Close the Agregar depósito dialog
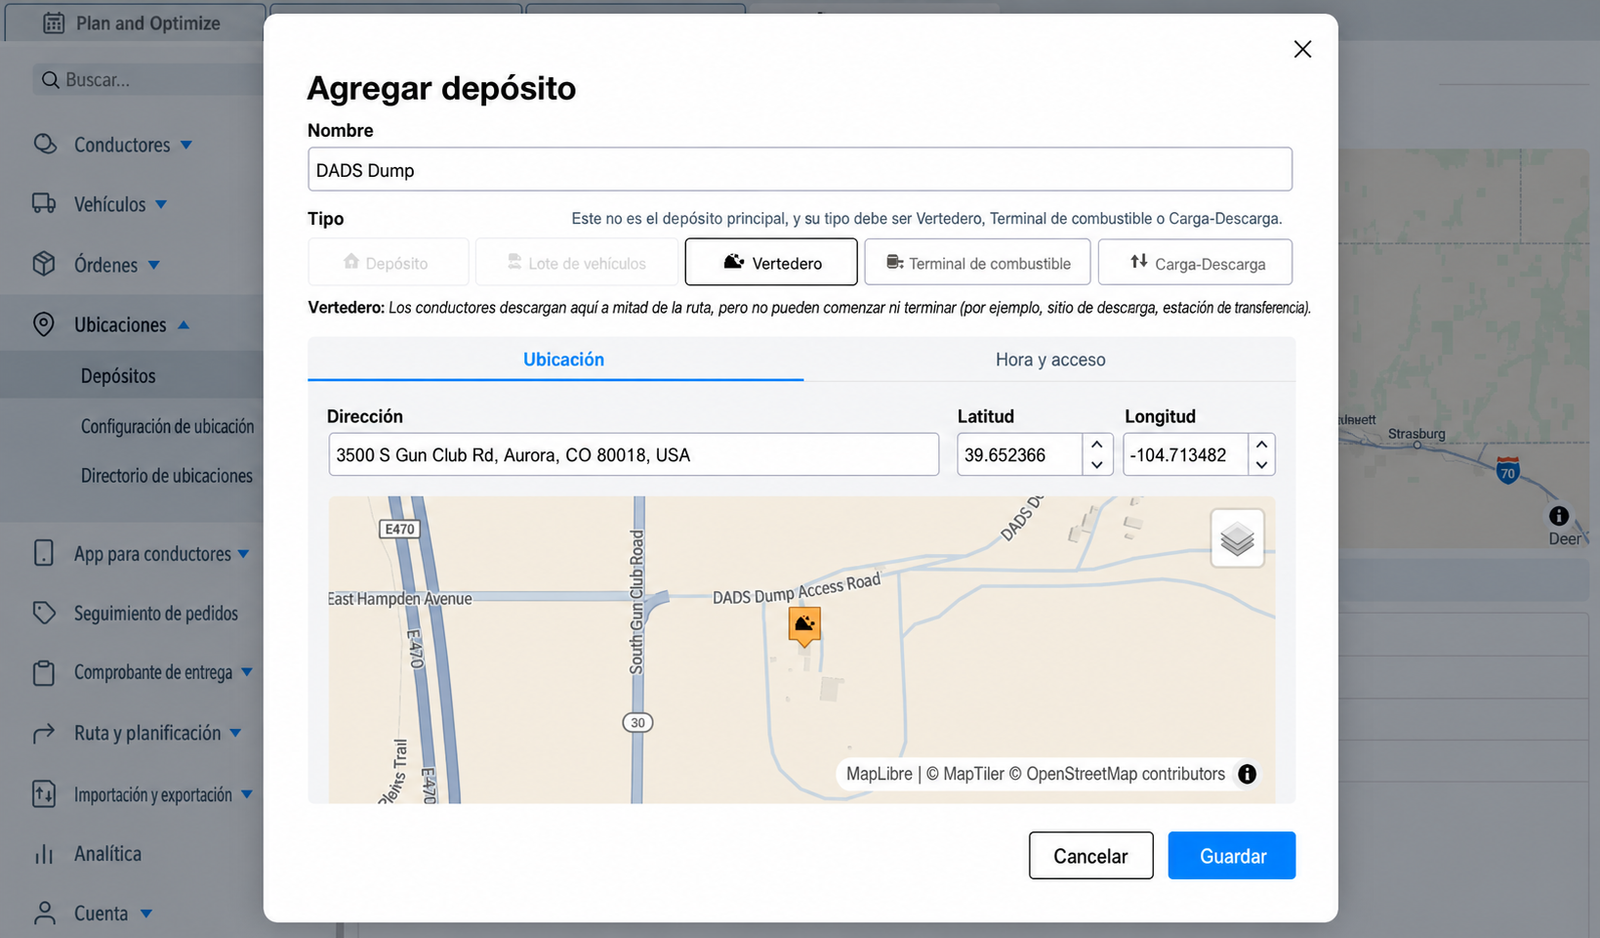The width and height of the screenshot is (1600, 938). tap(1302, 49)
